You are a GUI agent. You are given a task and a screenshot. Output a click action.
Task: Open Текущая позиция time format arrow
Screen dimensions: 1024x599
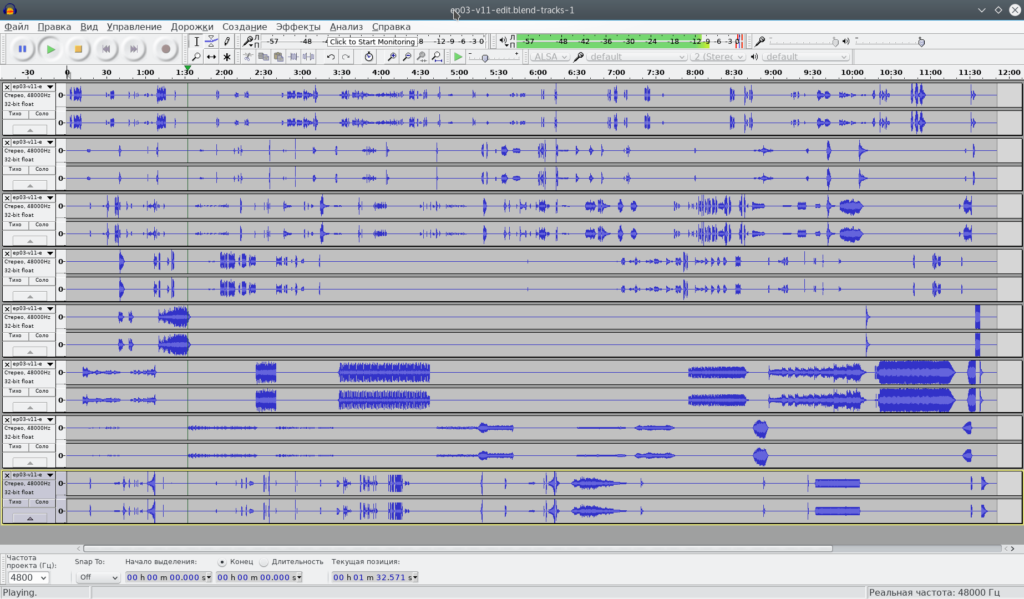[x=415, y=577]
